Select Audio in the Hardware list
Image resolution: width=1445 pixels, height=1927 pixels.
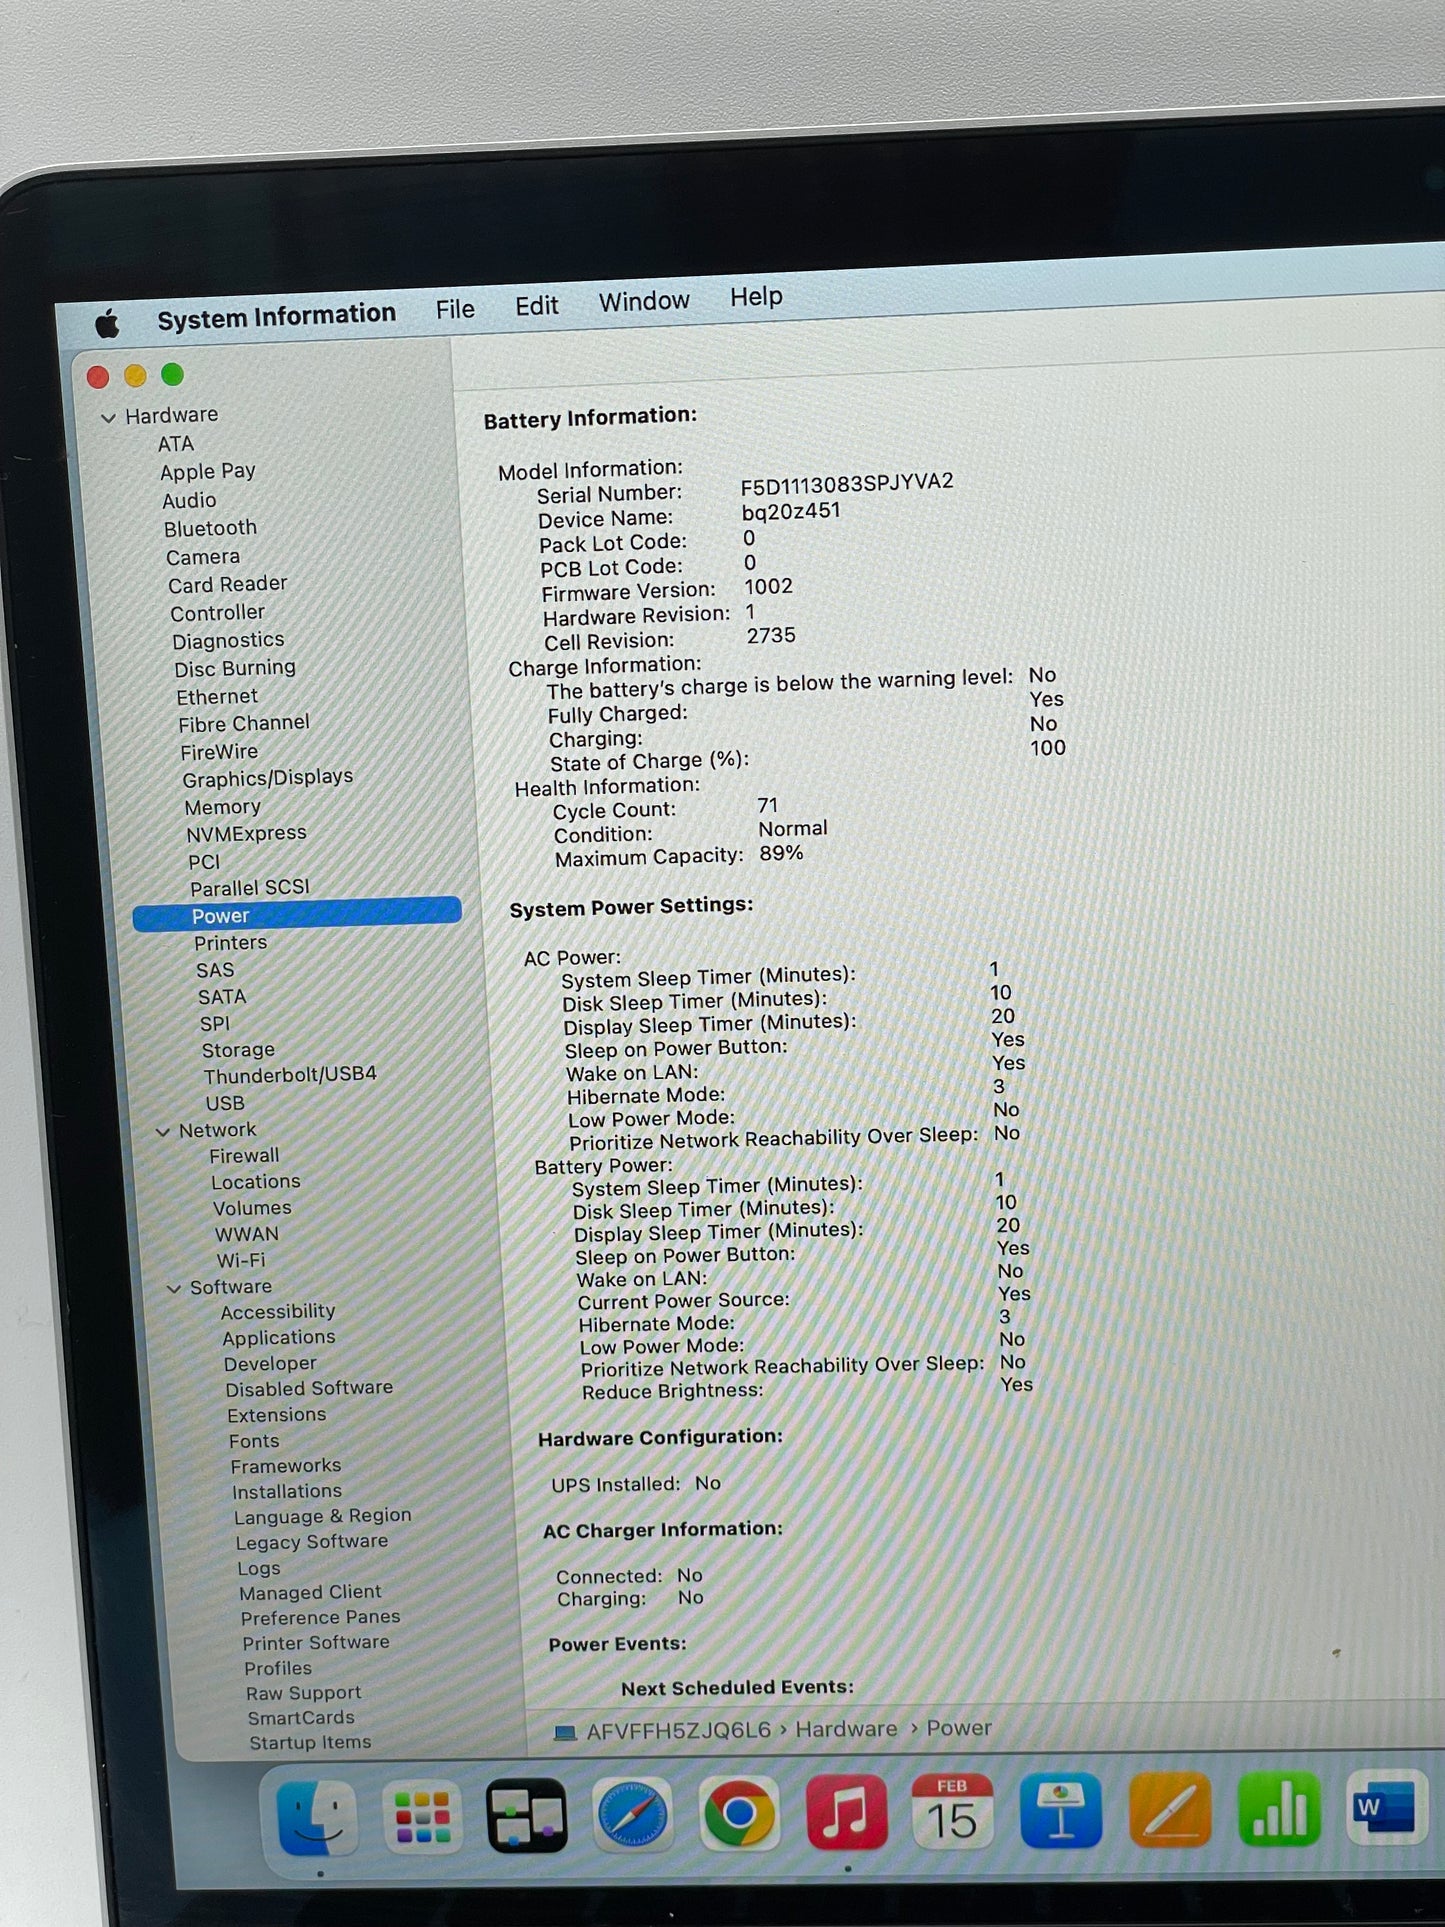tap(189, 501)
